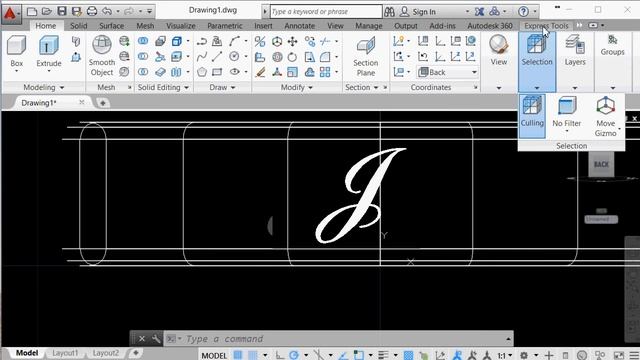Open the AutoCAD application menu logo
The height and width of the screenshot is (360, 640).
10,13
